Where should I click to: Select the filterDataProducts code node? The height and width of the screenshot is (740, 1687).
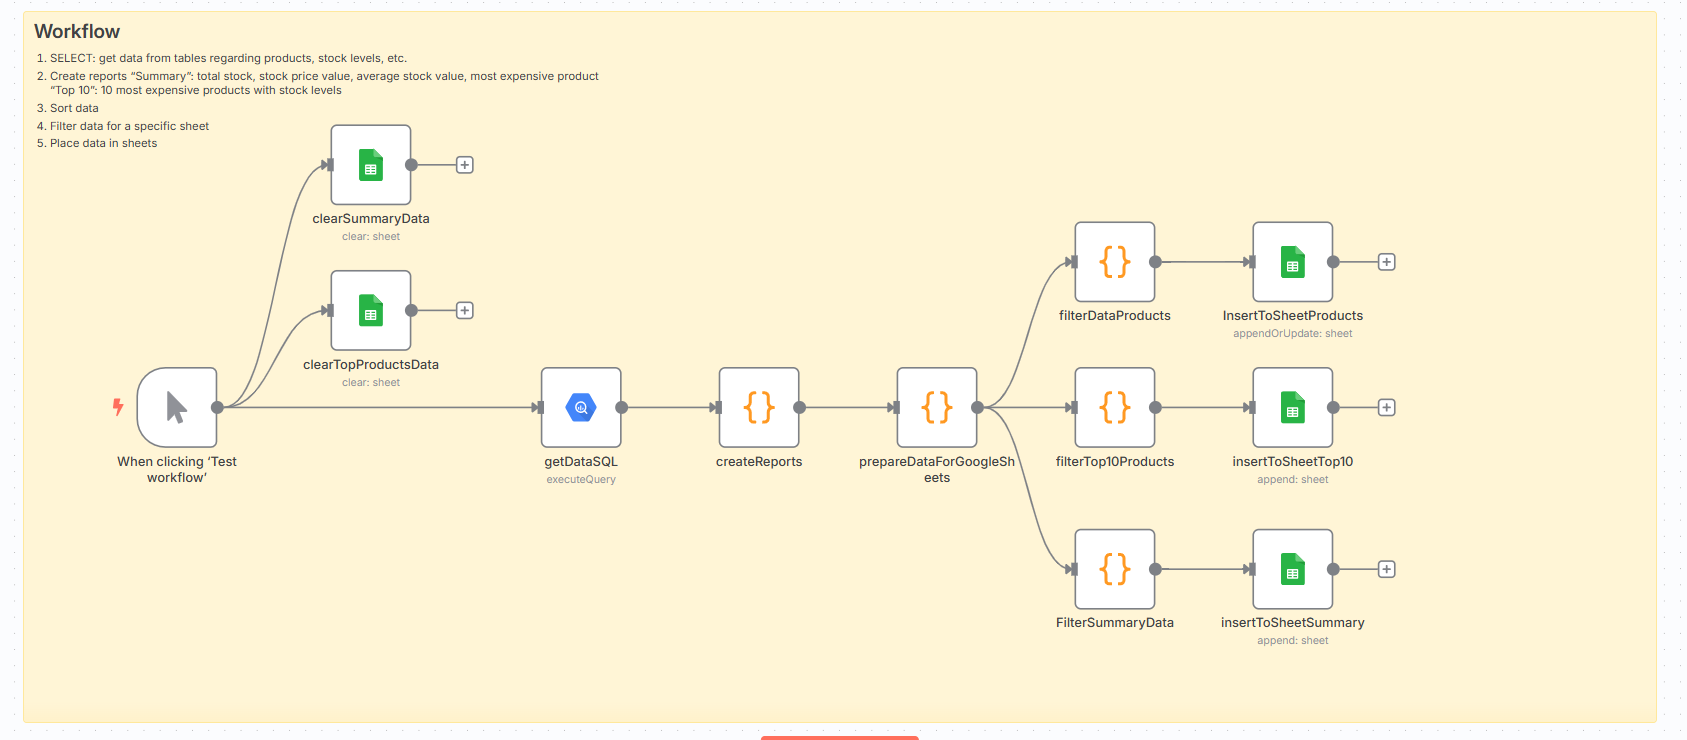tap(1115, 262)
